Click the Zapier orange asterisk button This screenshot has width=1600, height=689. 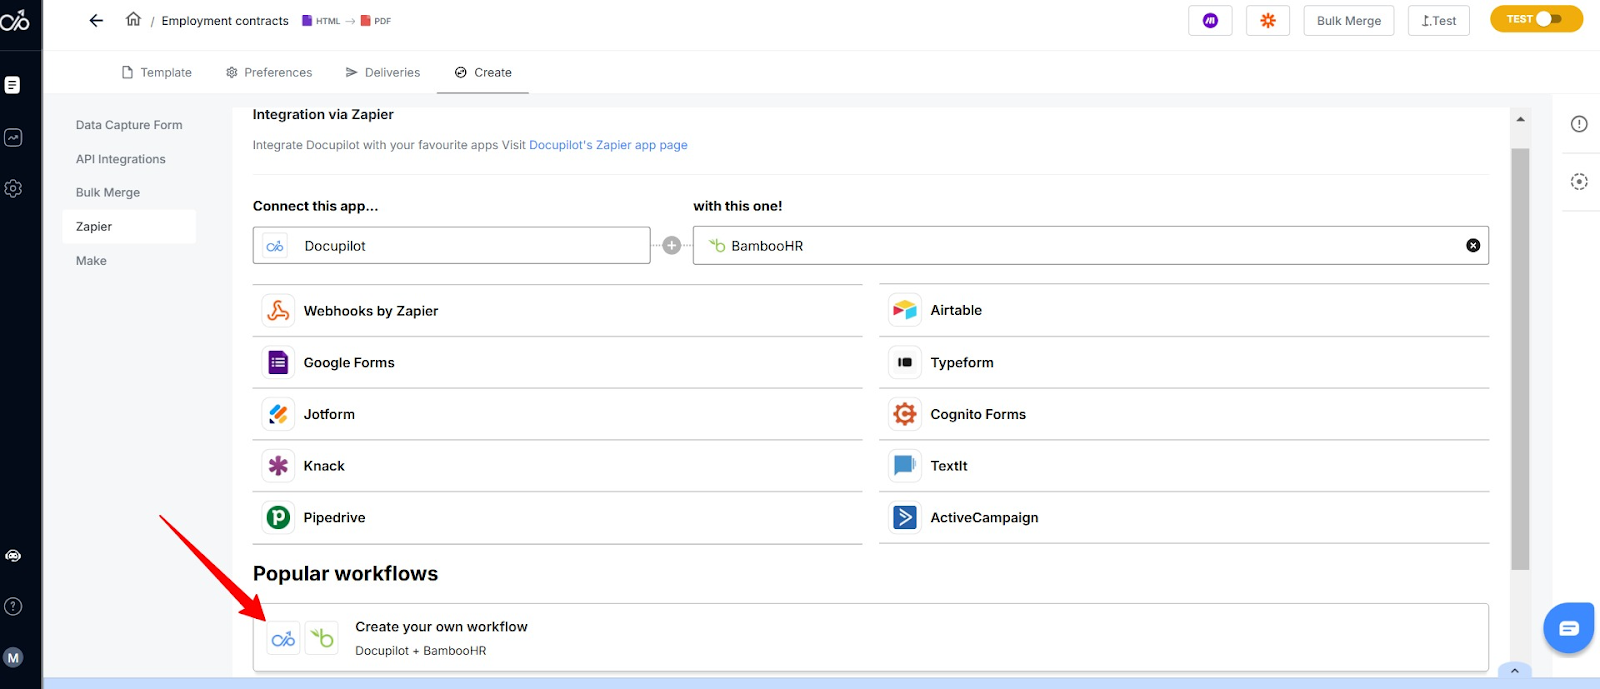tap(1268, 20)
